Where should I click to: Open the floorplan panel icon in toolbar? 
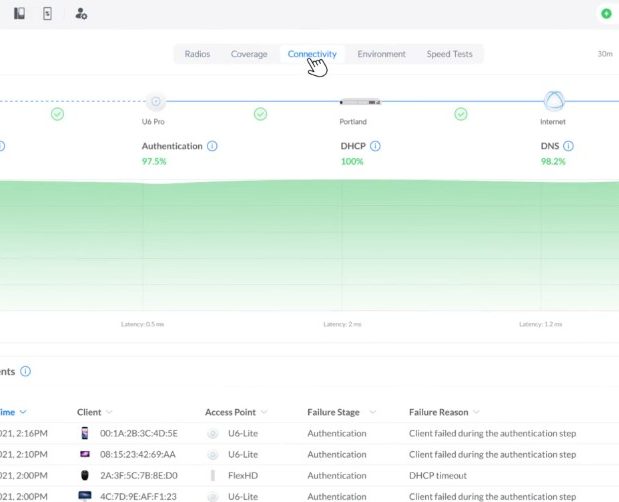tap(18, 14)
